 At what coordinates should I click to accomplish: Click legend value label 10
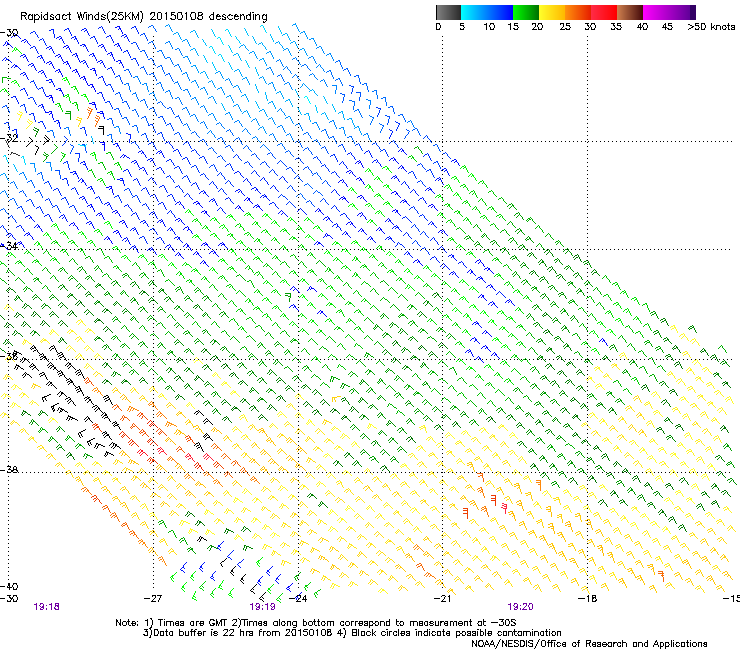click(489, 27)
